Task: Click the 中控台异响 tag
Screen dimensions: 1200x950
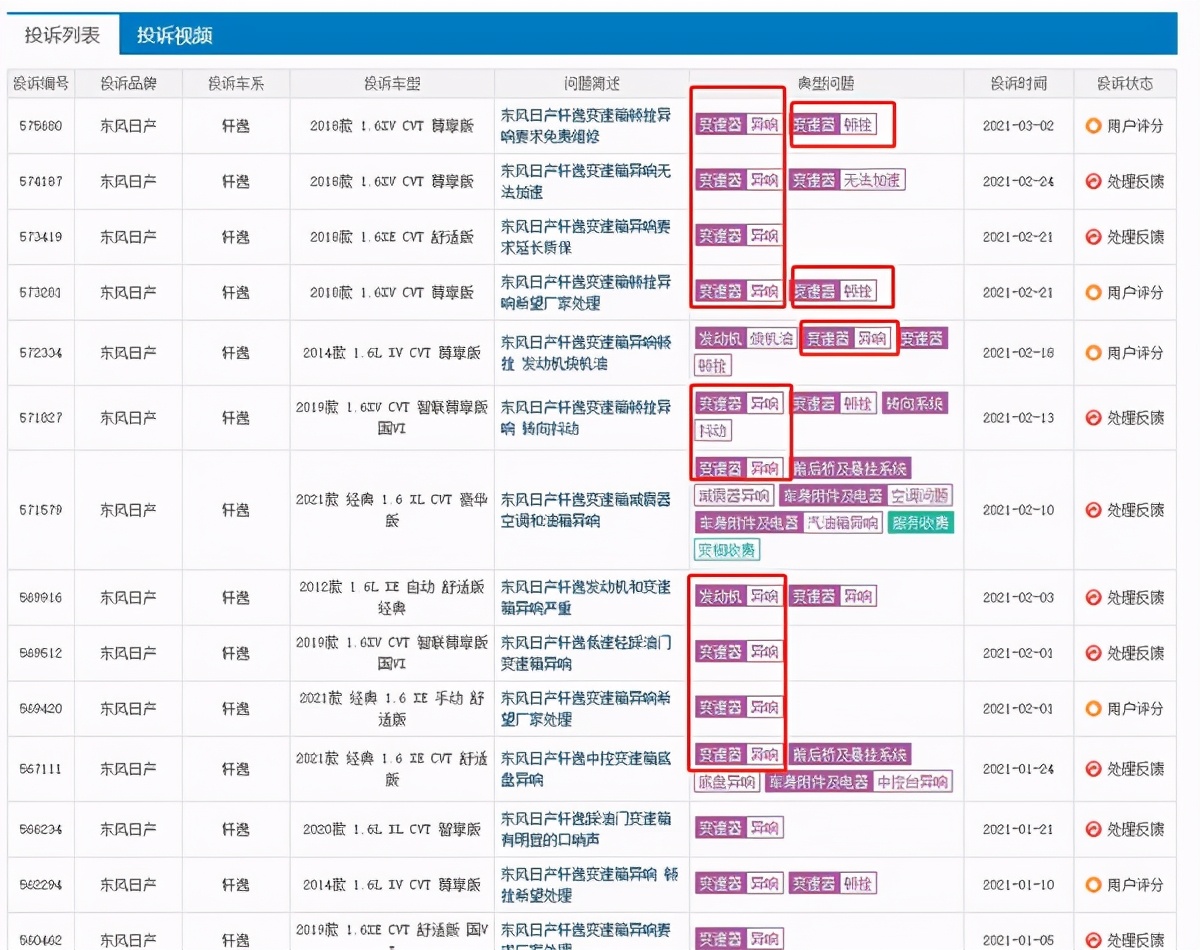Action: pos(913,783)
